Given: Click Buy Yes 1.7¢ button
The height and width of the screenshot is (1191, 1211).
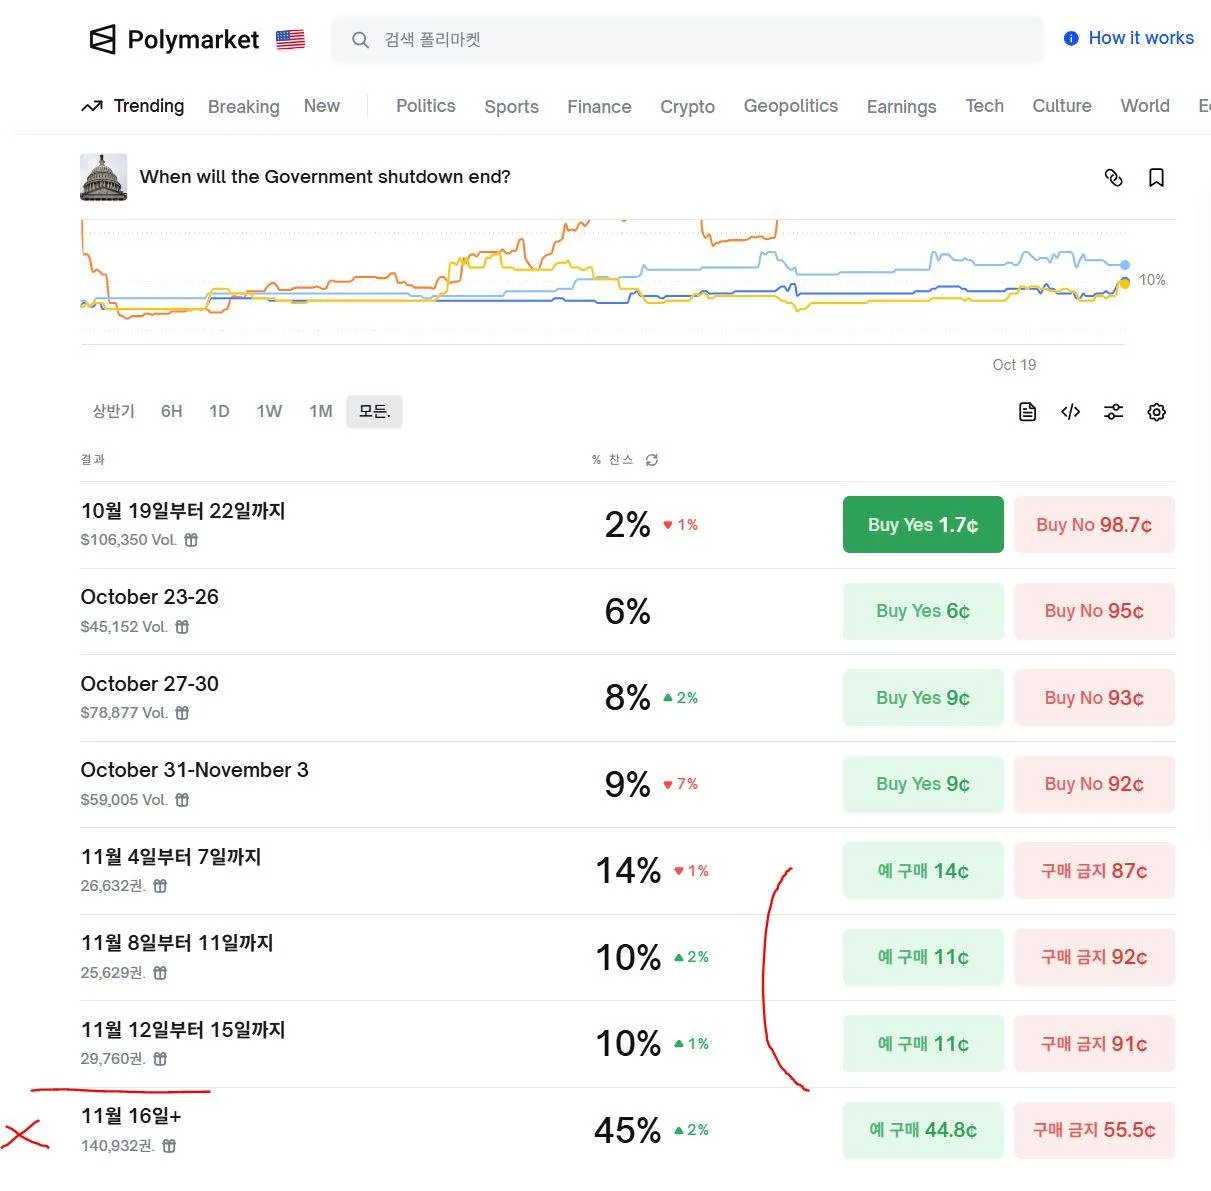Looking at the screenshot, I should pyautogui.click(x=922, y=525).
